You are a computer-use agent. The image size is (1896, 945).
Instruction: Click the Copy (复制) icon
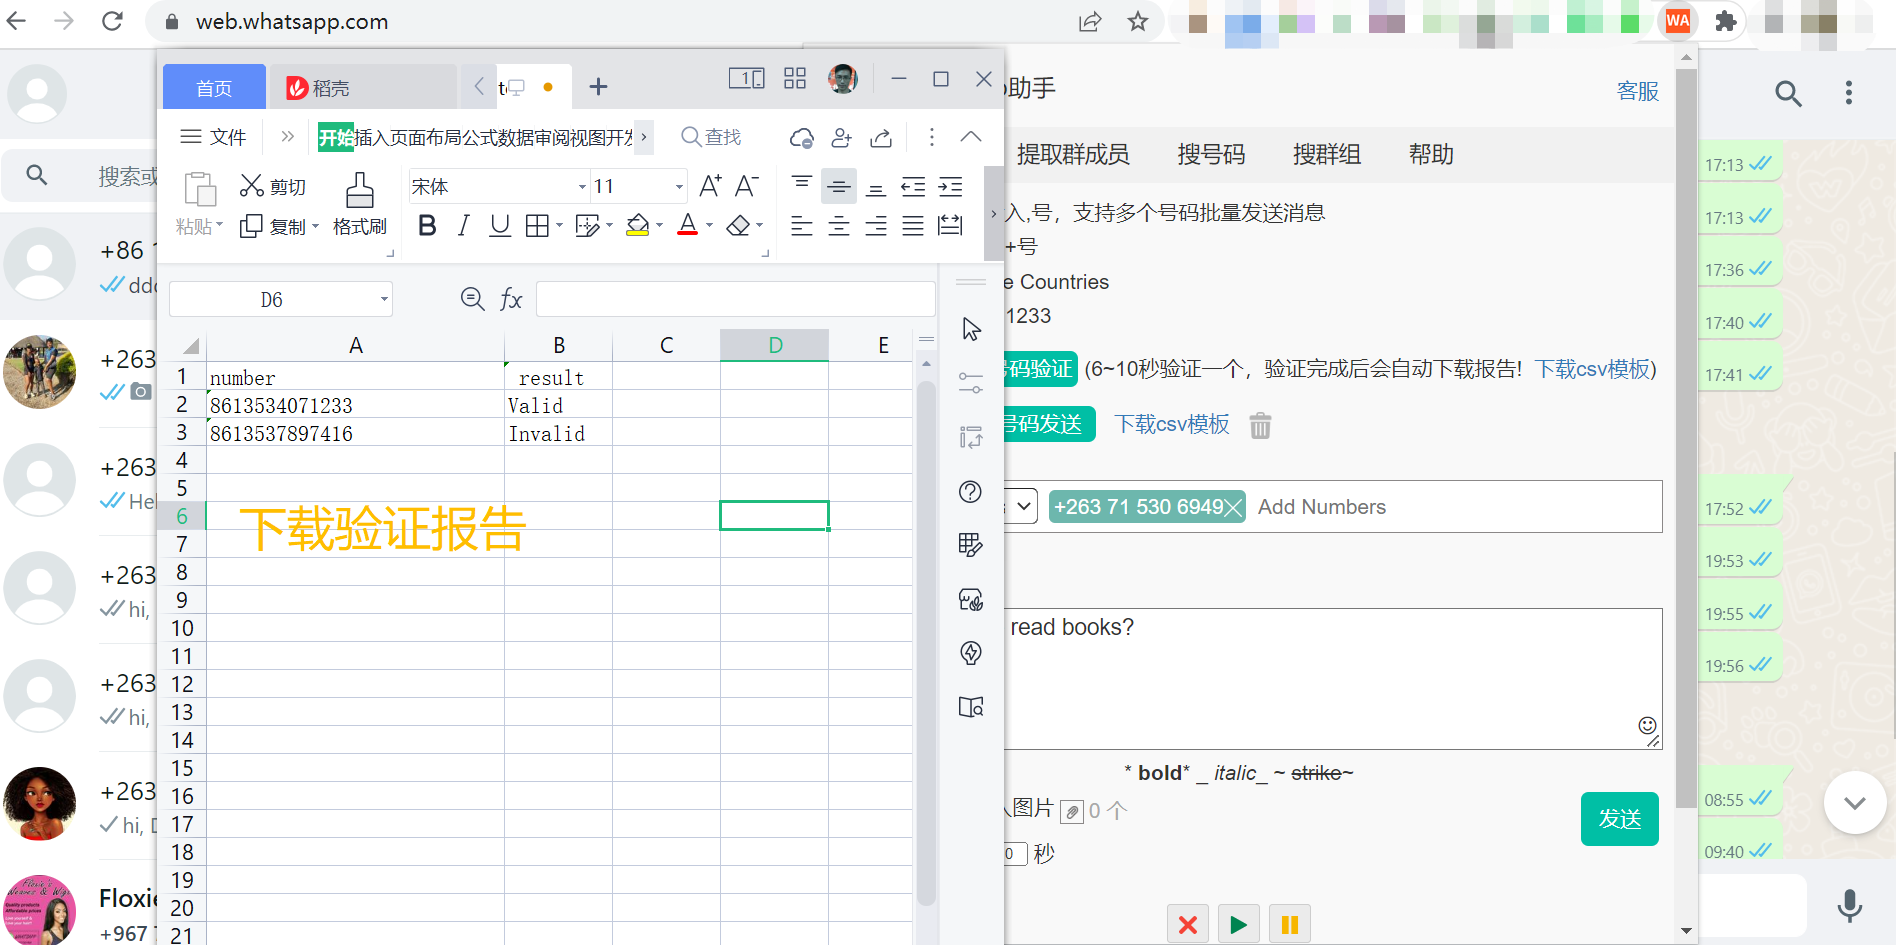click(251, 226)
